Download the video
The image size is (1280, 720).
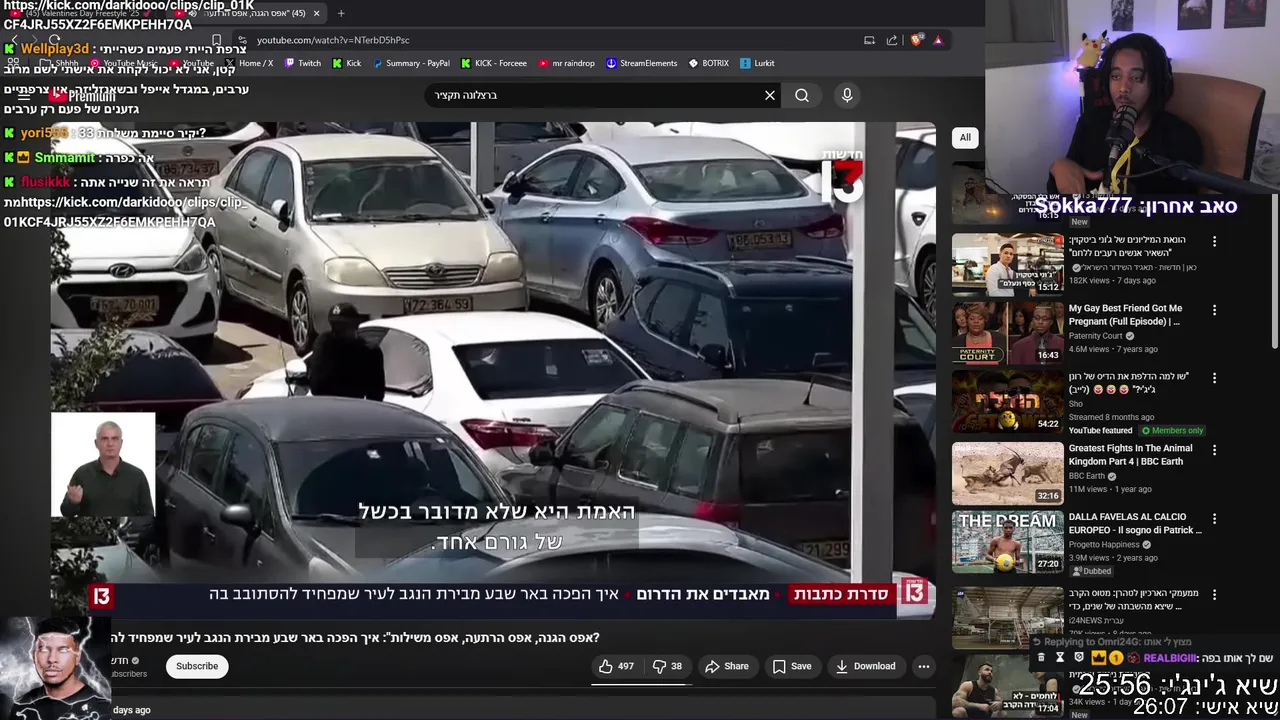(866, 666)
